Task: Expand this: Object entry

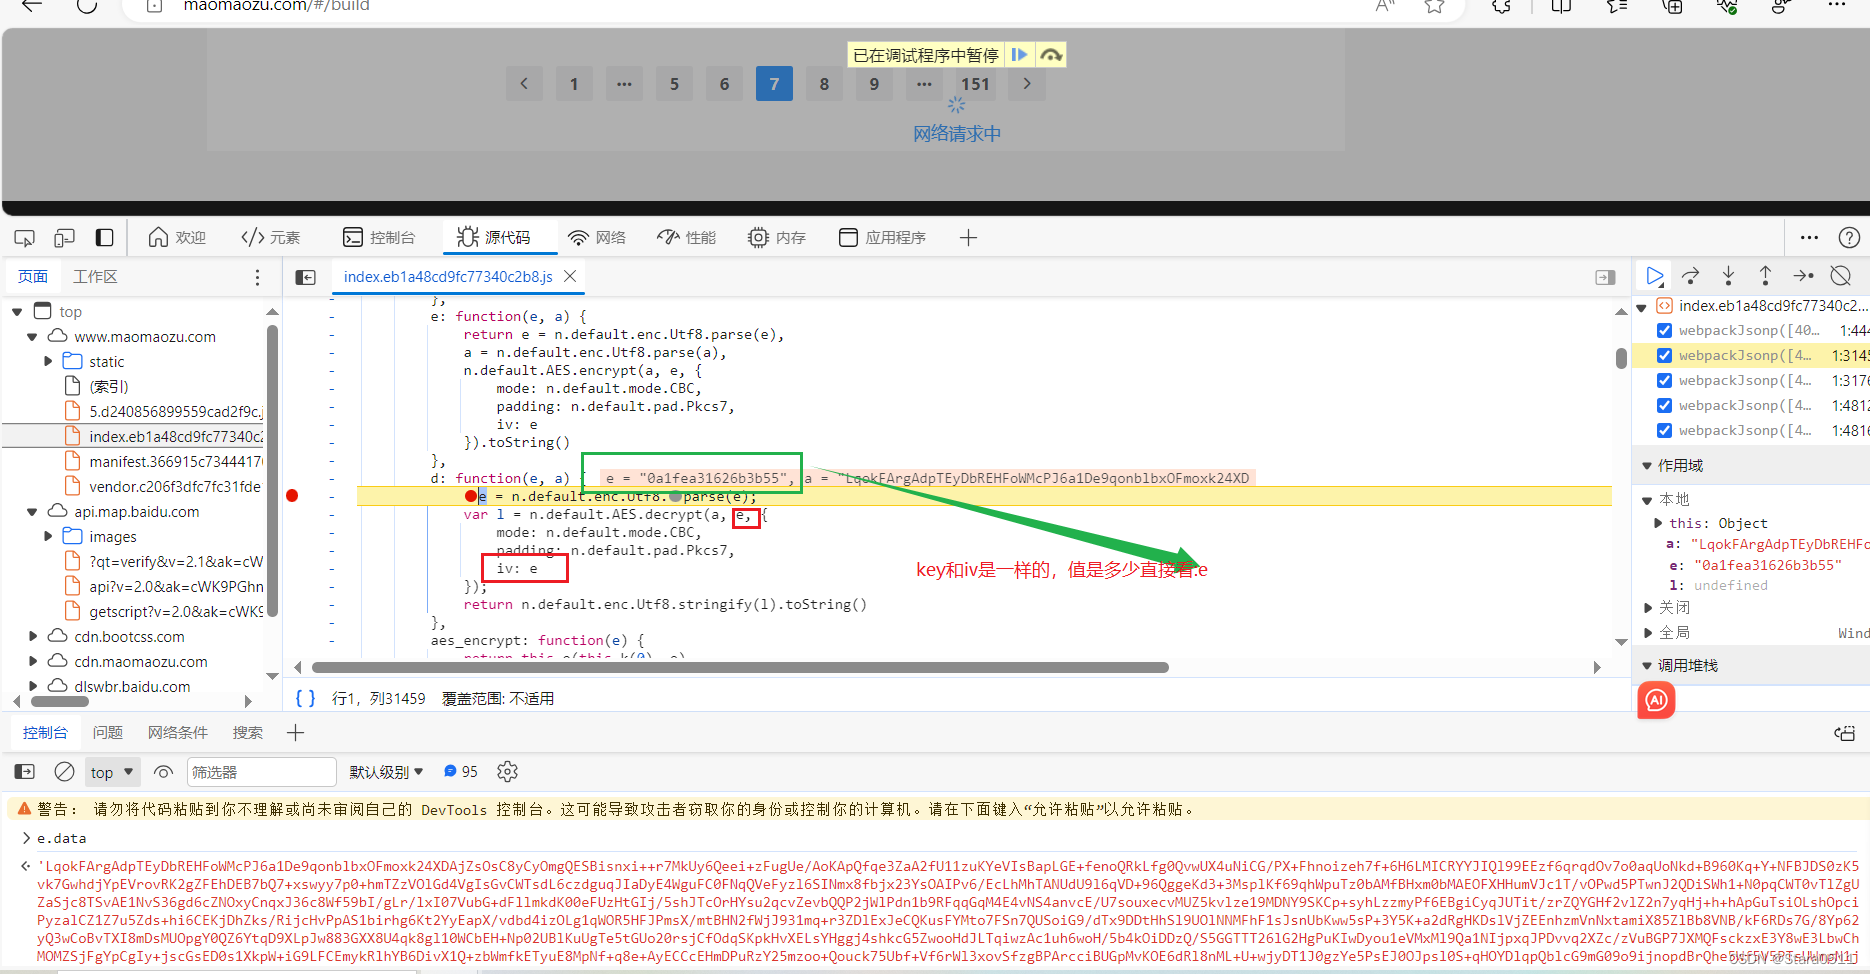Action: (x=1659, y=523)
